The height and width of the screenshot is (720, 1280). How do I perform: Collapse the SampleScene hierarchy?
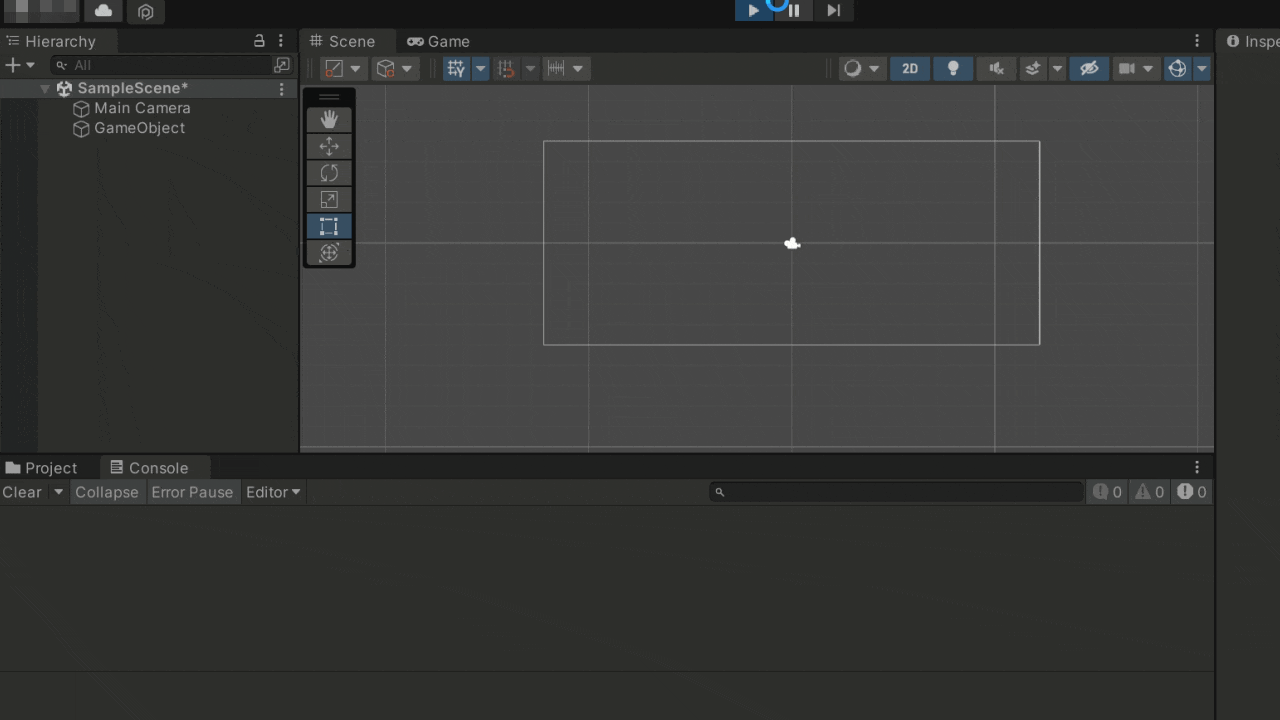click(x=43, y=88)
